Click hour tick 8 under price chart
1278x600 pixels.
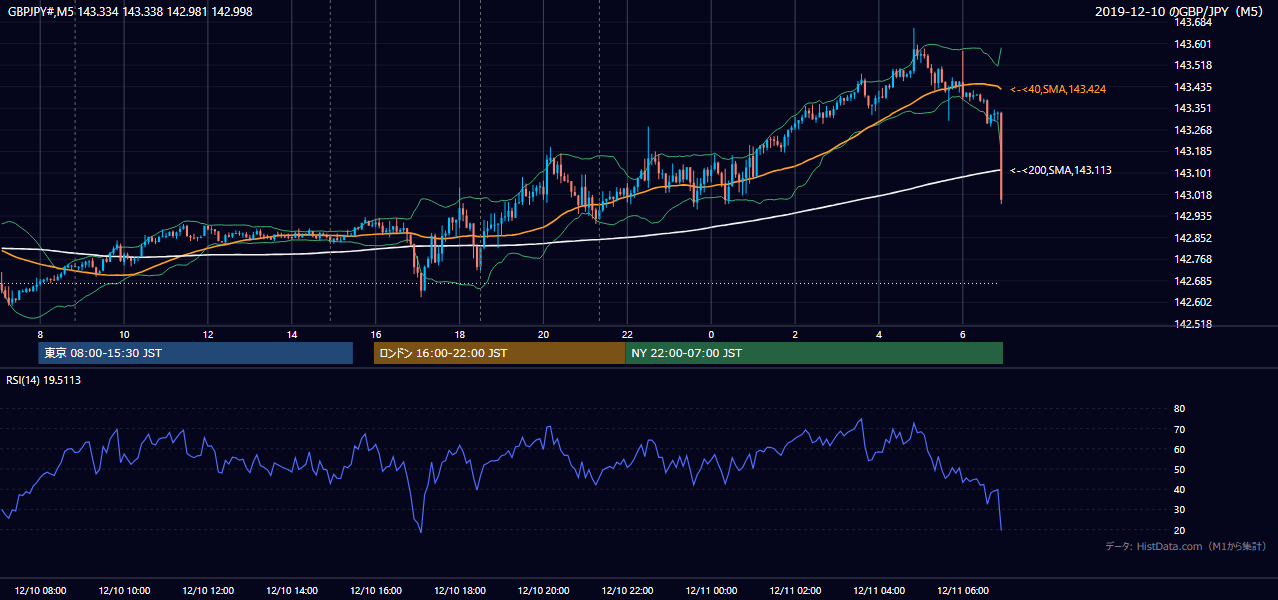pyautogui.click(x=40, y=334)
